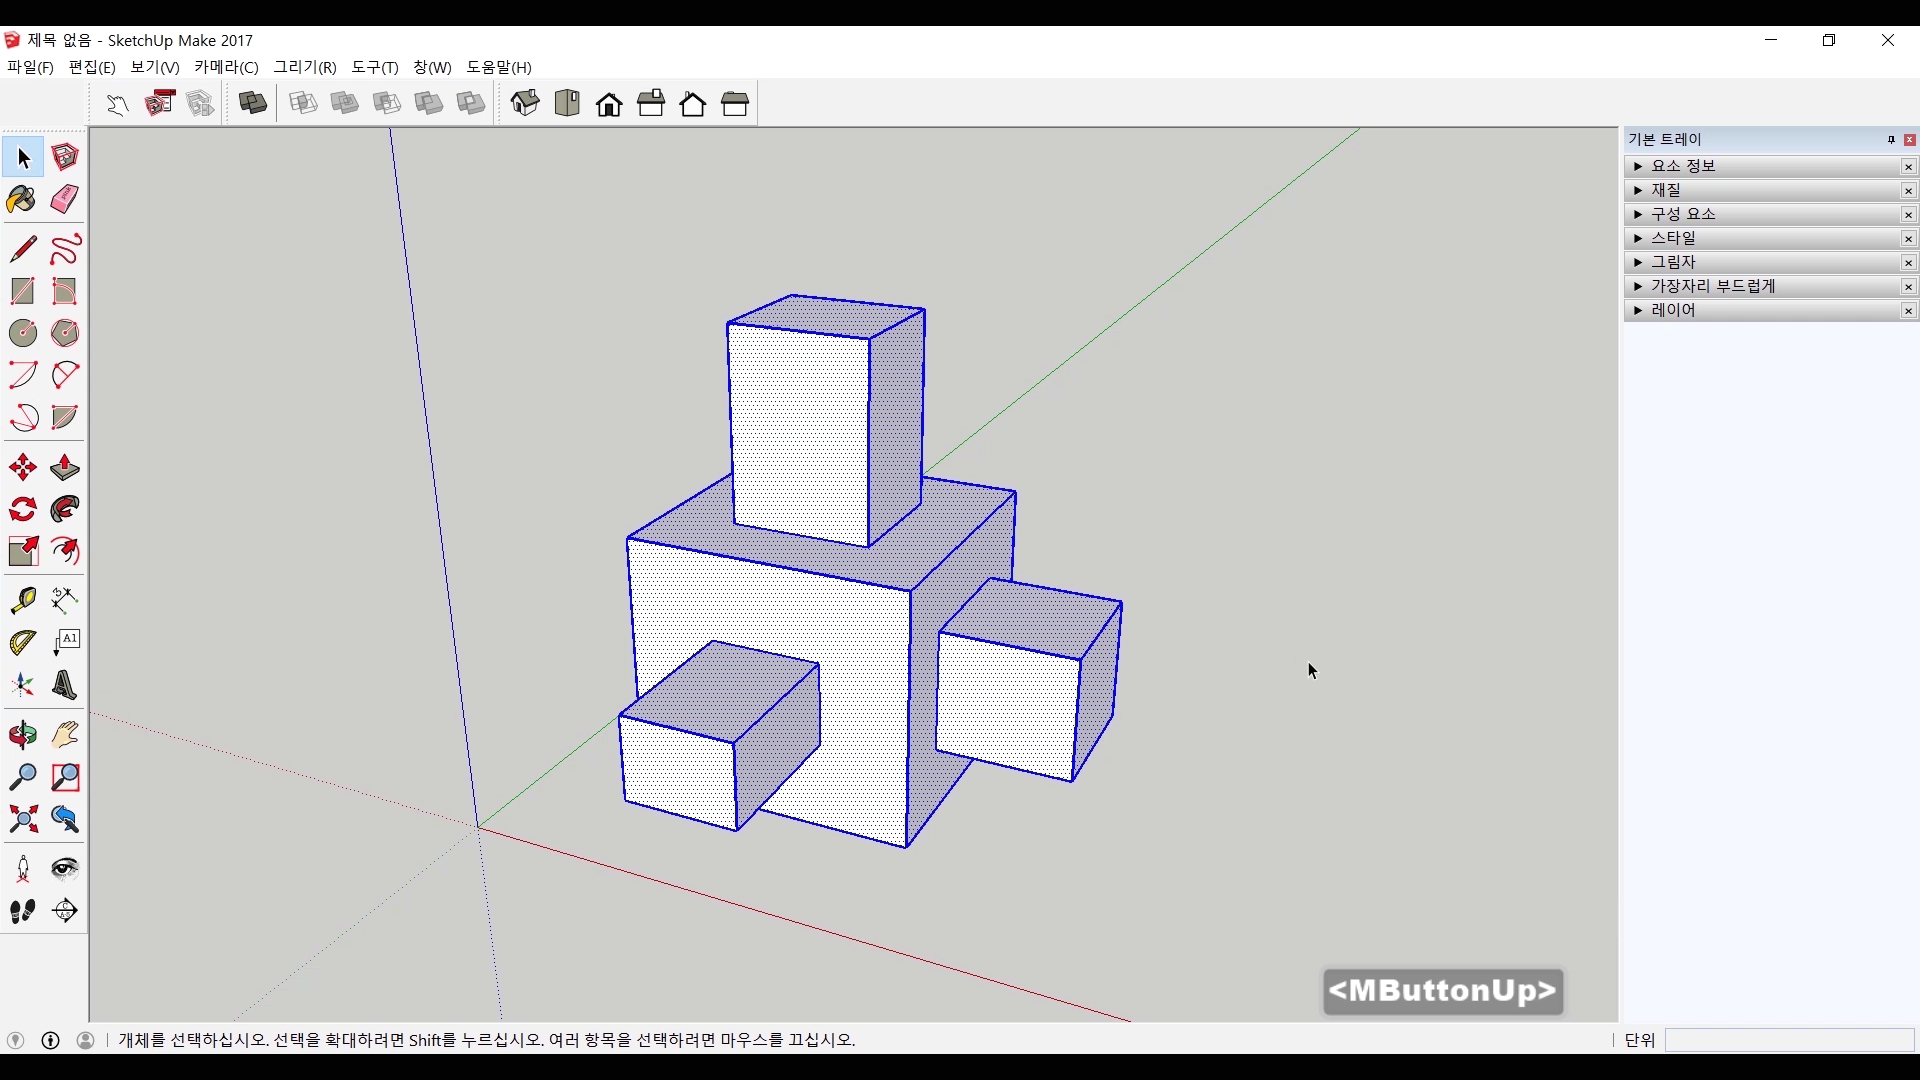Click the geo-location status bar icon

click(x=15, y=1040)
